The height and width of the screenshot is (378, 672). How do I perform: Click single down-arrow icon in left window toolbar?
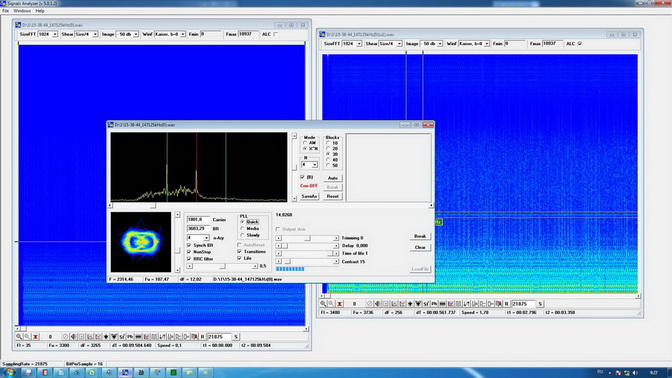tap(106, 337)
